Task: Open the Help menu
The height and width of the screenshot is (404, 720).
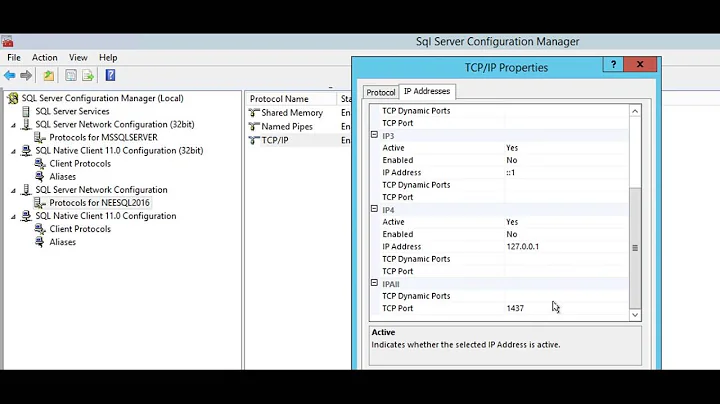Action: (108, 58)
